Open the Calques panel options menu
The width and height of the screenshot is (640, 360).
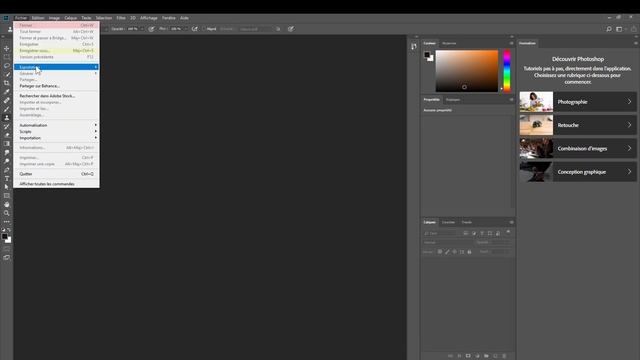[x=511, y=222]
